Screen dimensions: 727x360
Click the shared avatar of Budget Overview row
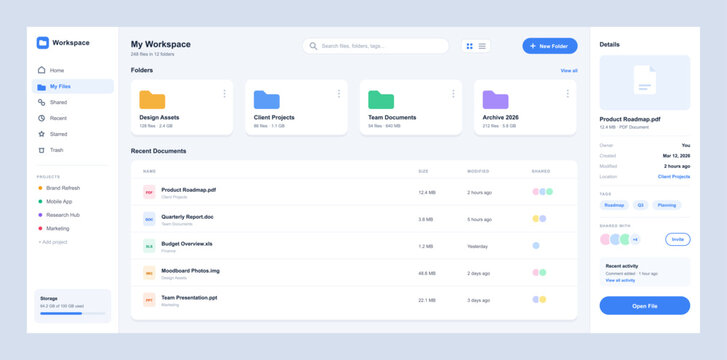click(536, 245)
